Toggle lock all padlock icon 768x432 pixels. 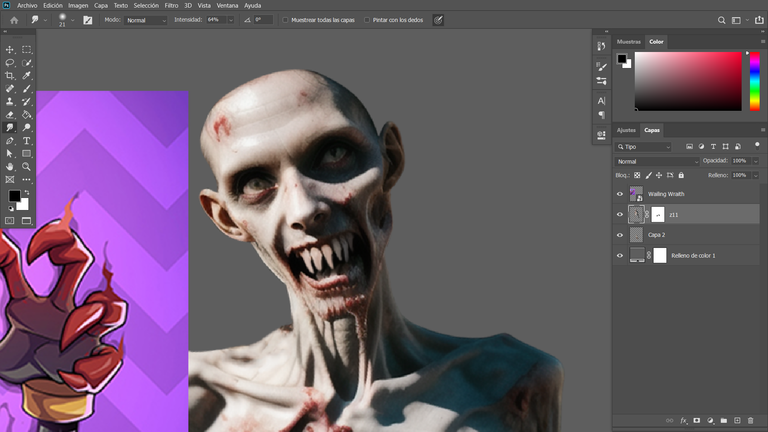(681, 175)
